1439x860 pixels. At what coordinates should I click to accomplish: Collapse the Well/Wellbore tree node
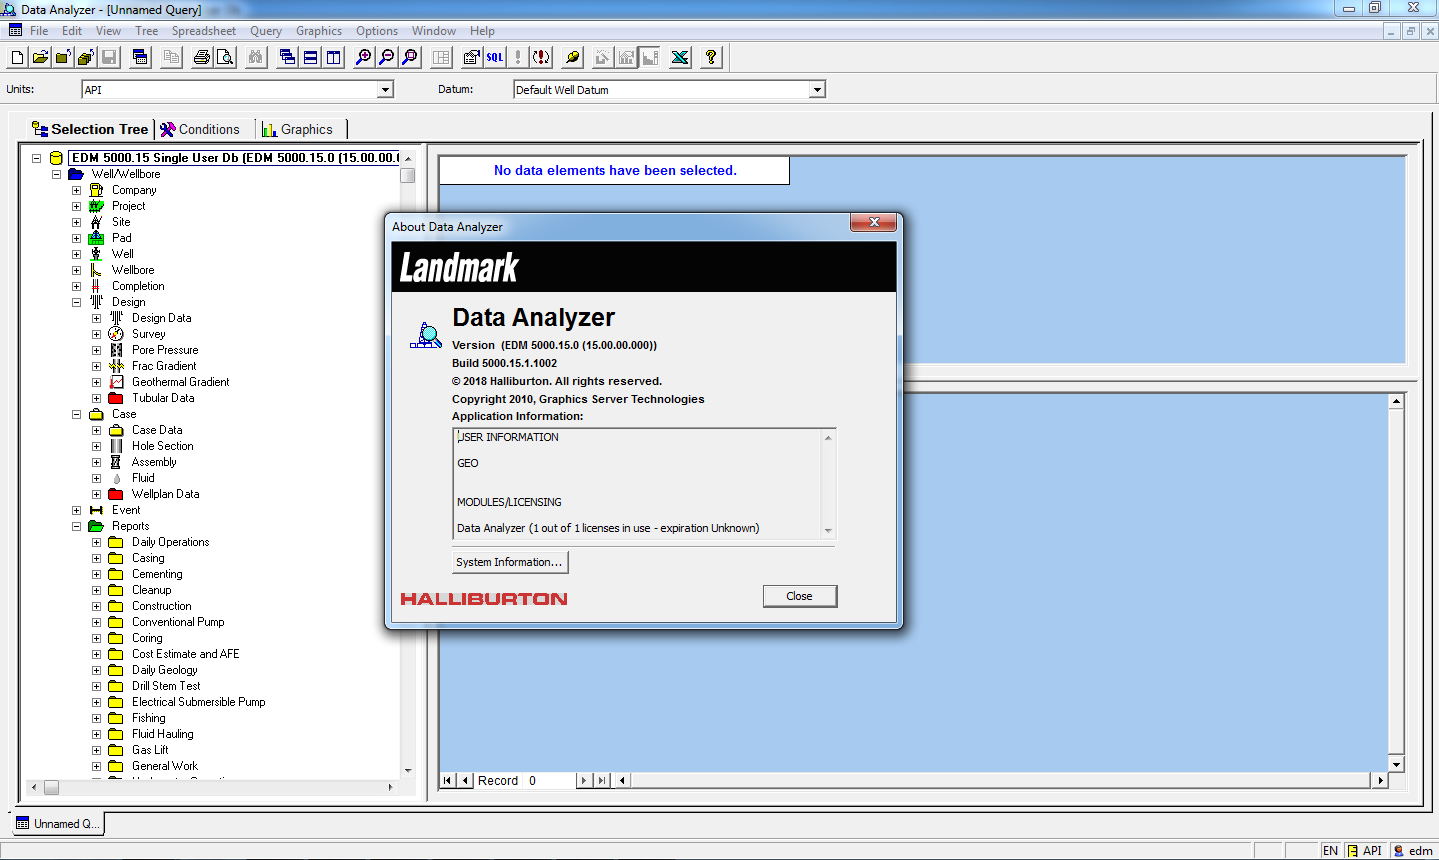pos(56,174)
